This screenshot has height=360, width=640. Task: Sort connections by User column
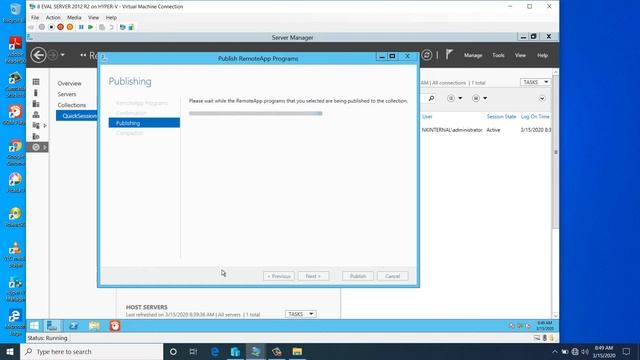(x=427, y=117)
